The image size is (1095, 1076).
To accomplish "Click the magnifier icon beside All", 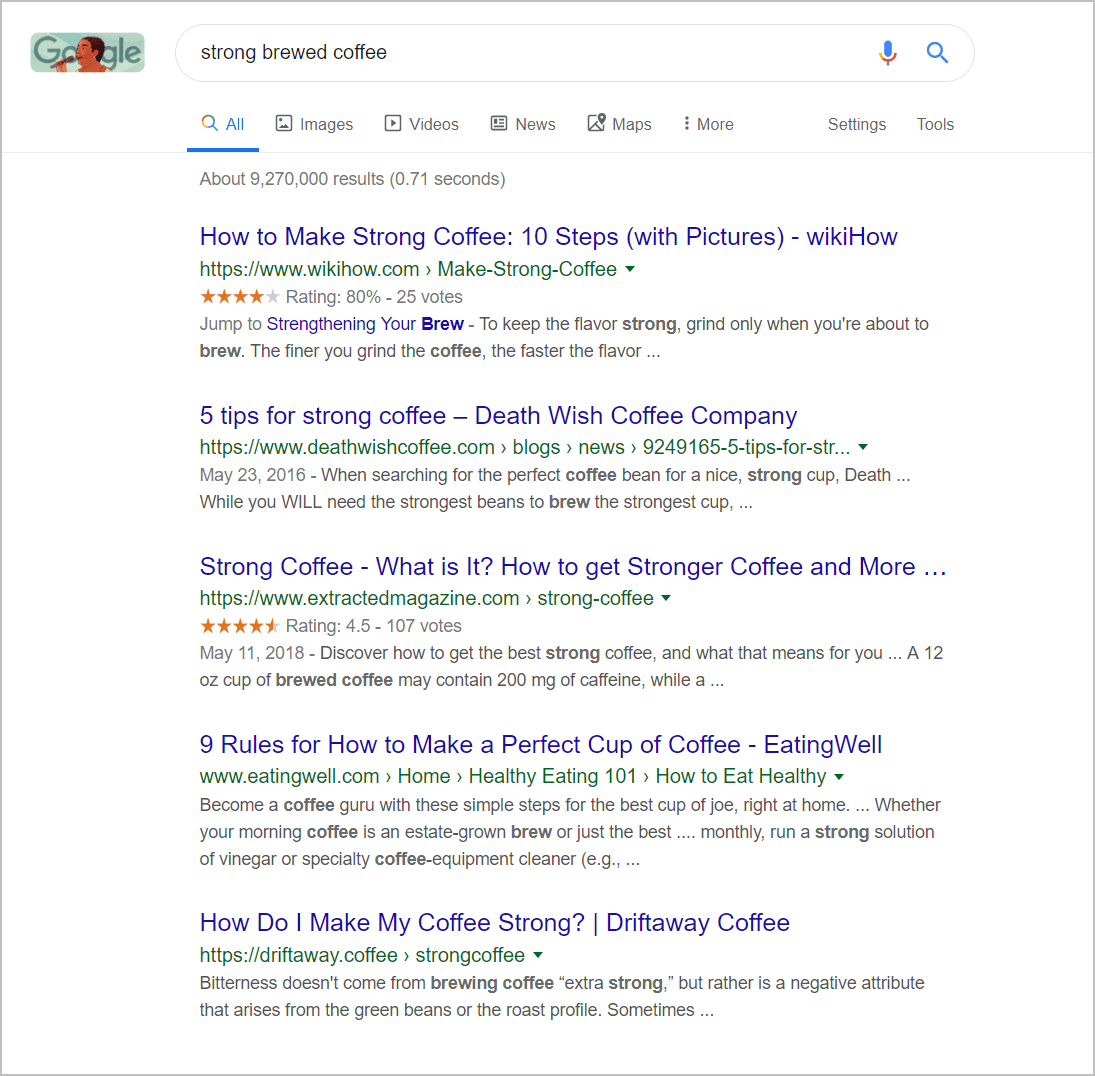I will pos(209,124).
